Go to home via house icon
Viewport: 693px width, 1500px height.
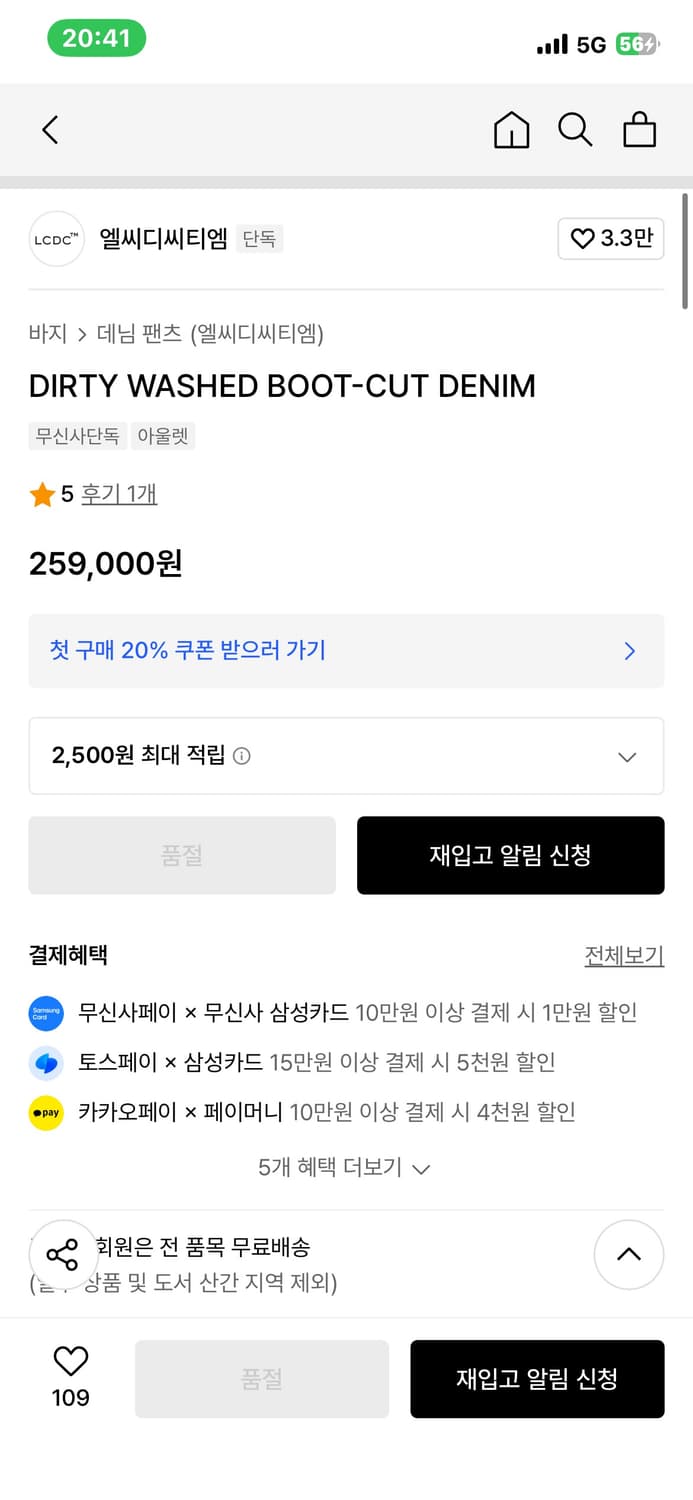(x=511, y=130)
